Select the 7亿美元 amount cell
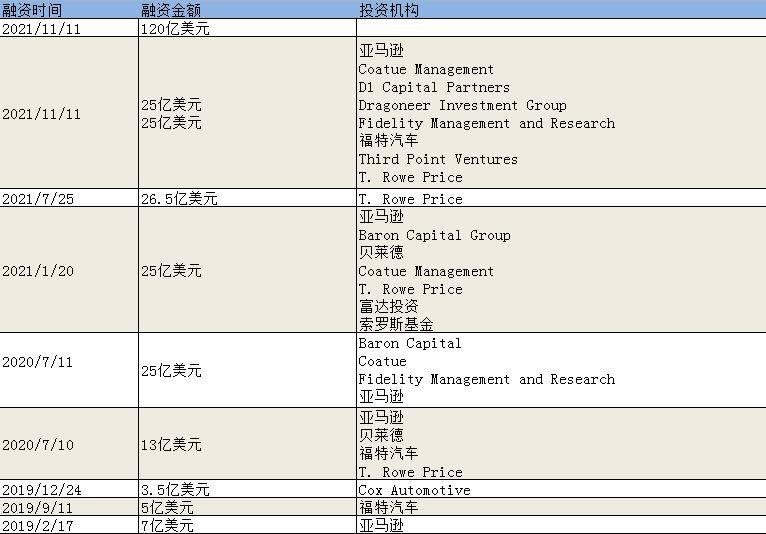The width and height of the screenshot is (766, 534). click(167, 525)
